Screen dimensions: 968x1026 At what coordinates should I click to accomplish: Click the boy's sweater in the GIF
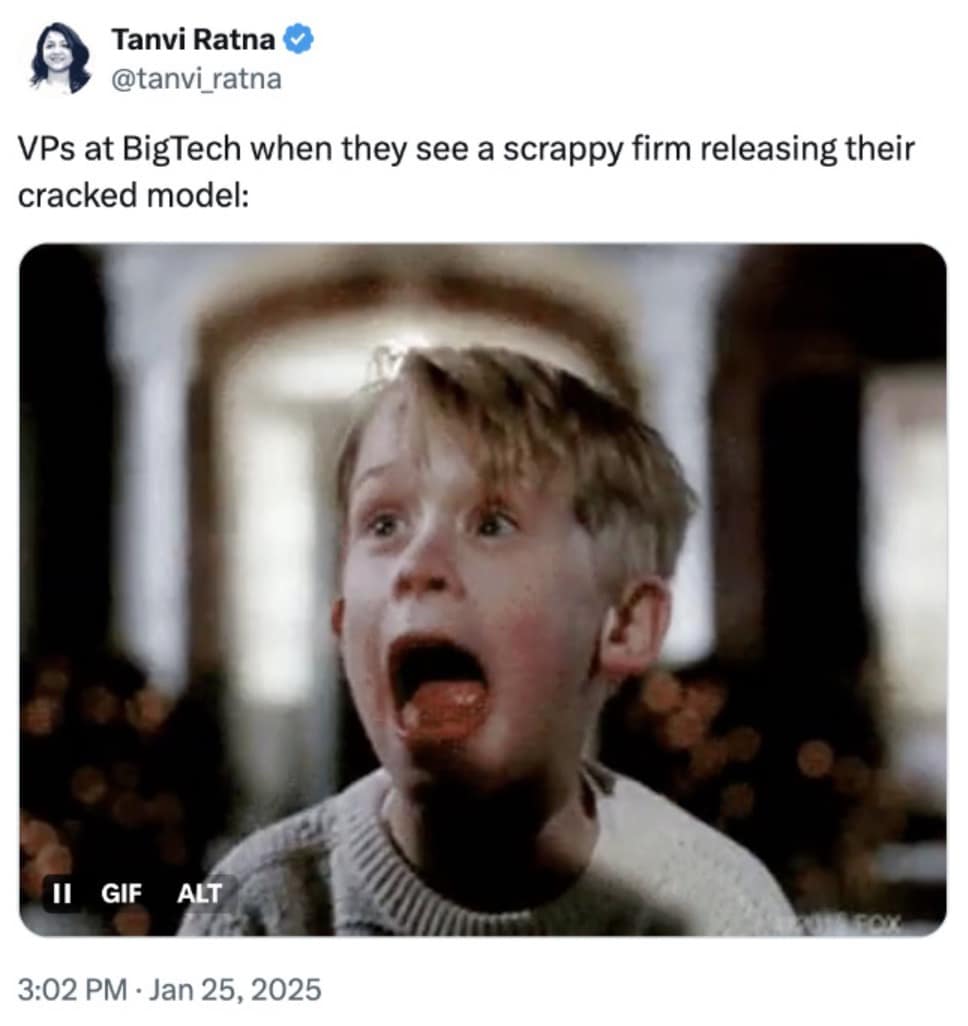pyautogui.click(x=497, y=870)
